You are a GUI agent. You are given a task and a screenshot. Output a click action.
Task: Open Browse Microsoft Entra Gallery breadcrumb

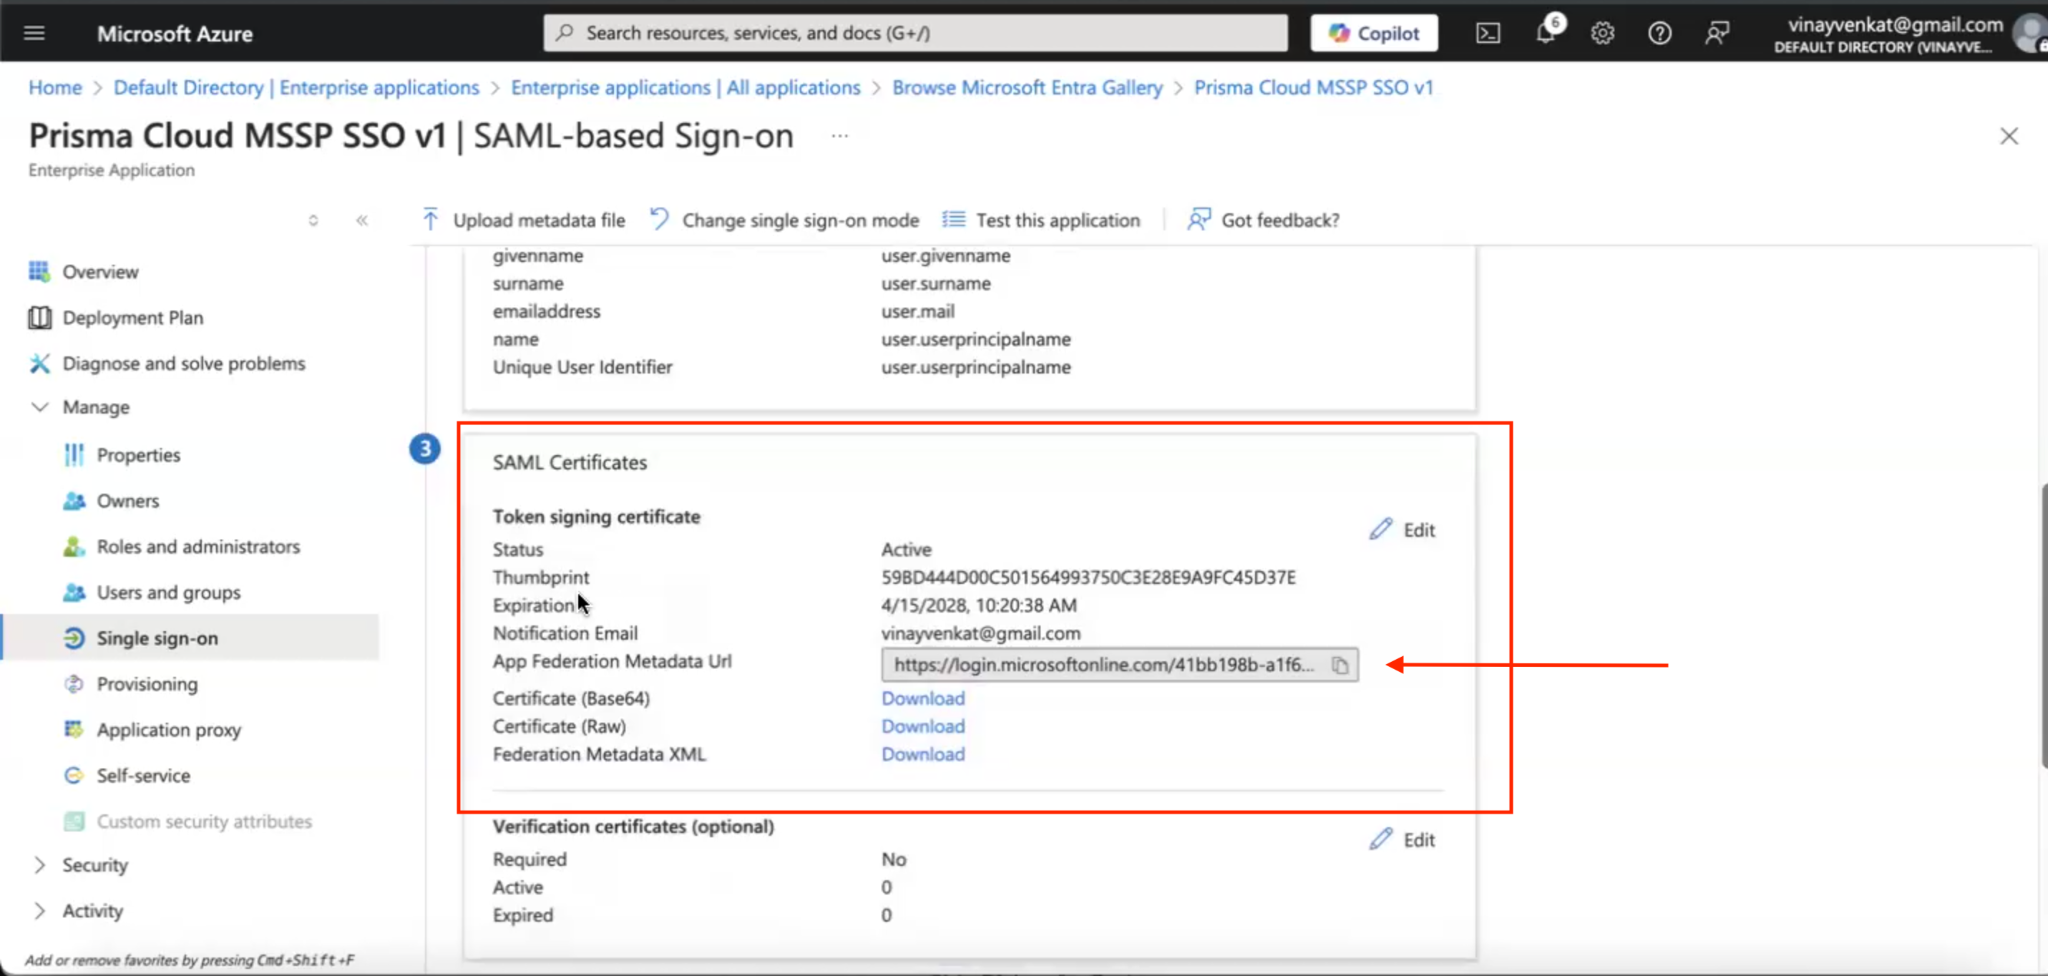pyautogui.click(x=1027, y=87)
